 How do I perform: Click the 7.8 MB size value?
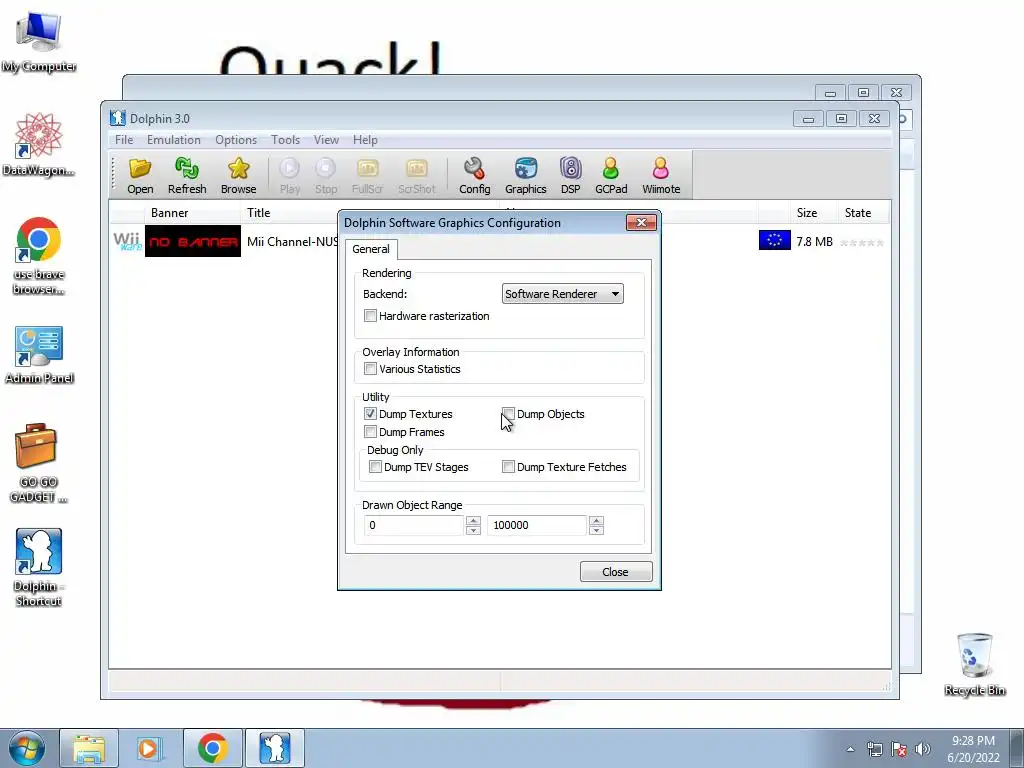pos(814,242)
